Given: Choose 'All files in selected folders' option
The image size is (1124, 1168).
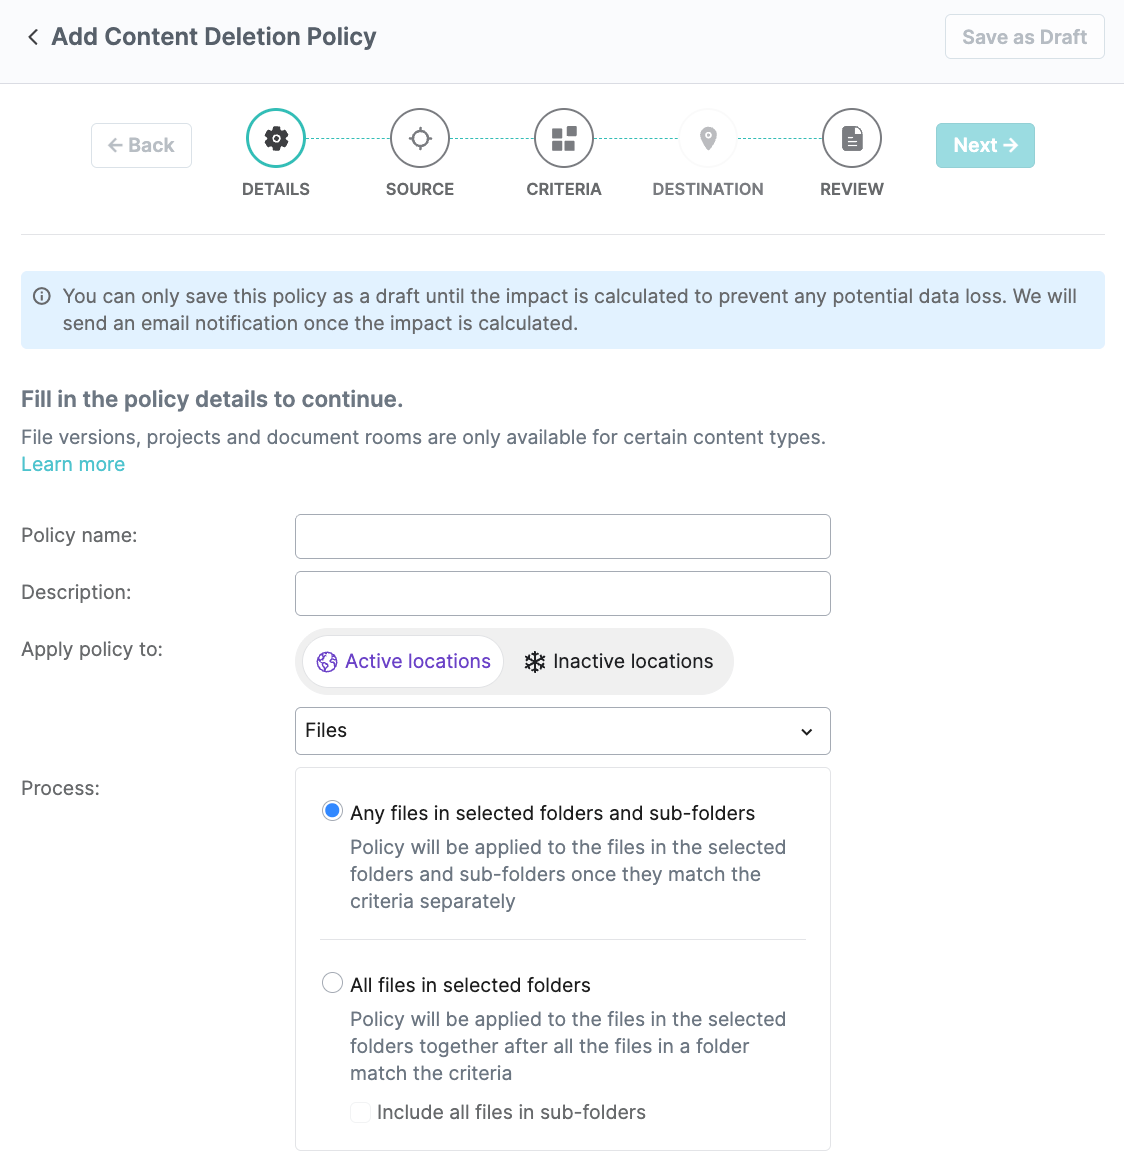Looking at the screenshot, I should coord(332,983).
